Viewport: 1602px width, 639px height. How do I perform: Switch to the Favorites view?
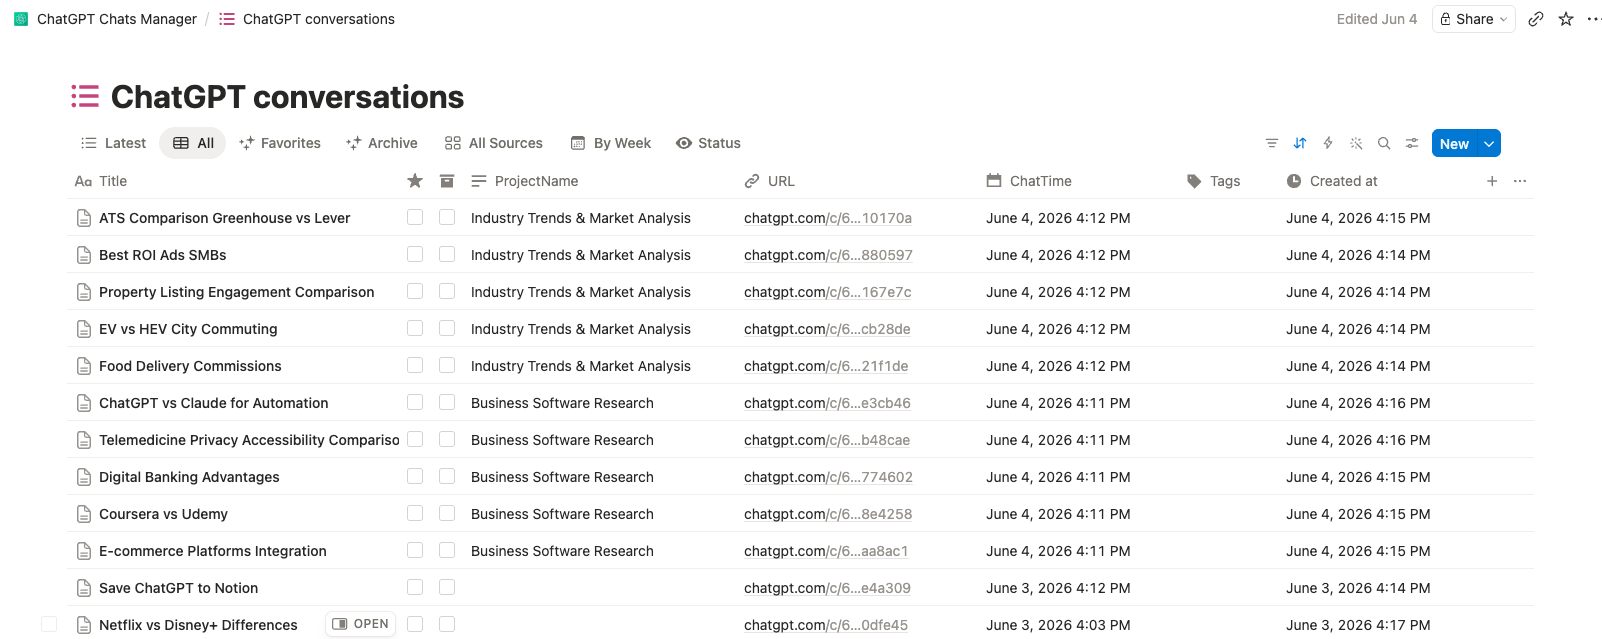(280, 143)
